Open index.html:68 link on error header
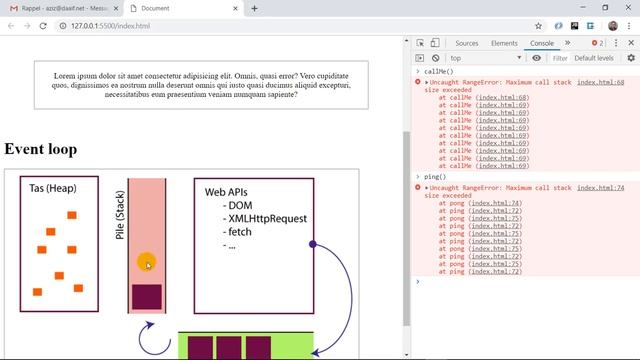The height and width of the screenshot is (360, 640). pyautogui.click(x=600, y=82)
